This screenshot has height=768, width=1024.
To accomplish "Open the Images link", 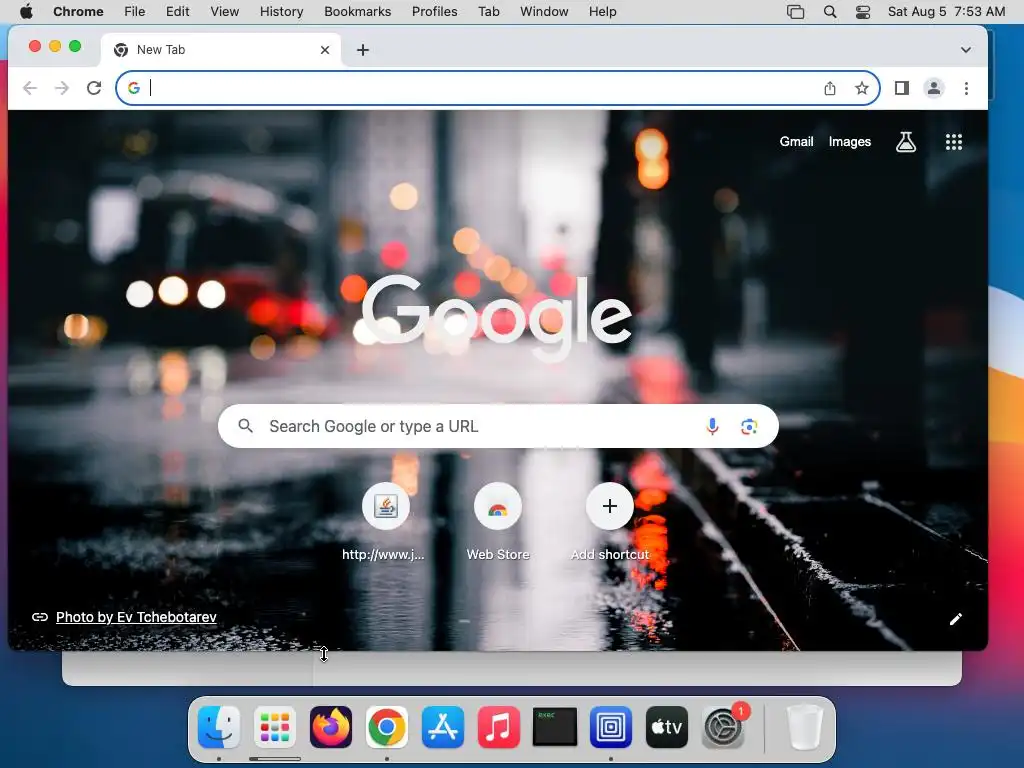I will 850,142.
